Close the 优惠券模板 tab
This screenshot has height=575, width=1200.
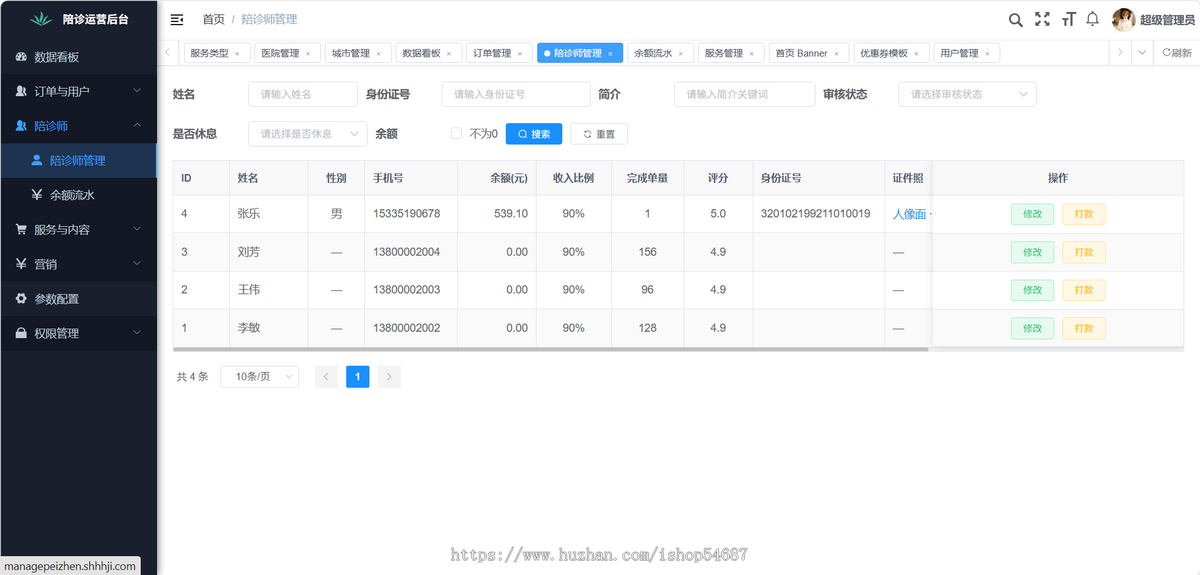[x=916, y=54]
